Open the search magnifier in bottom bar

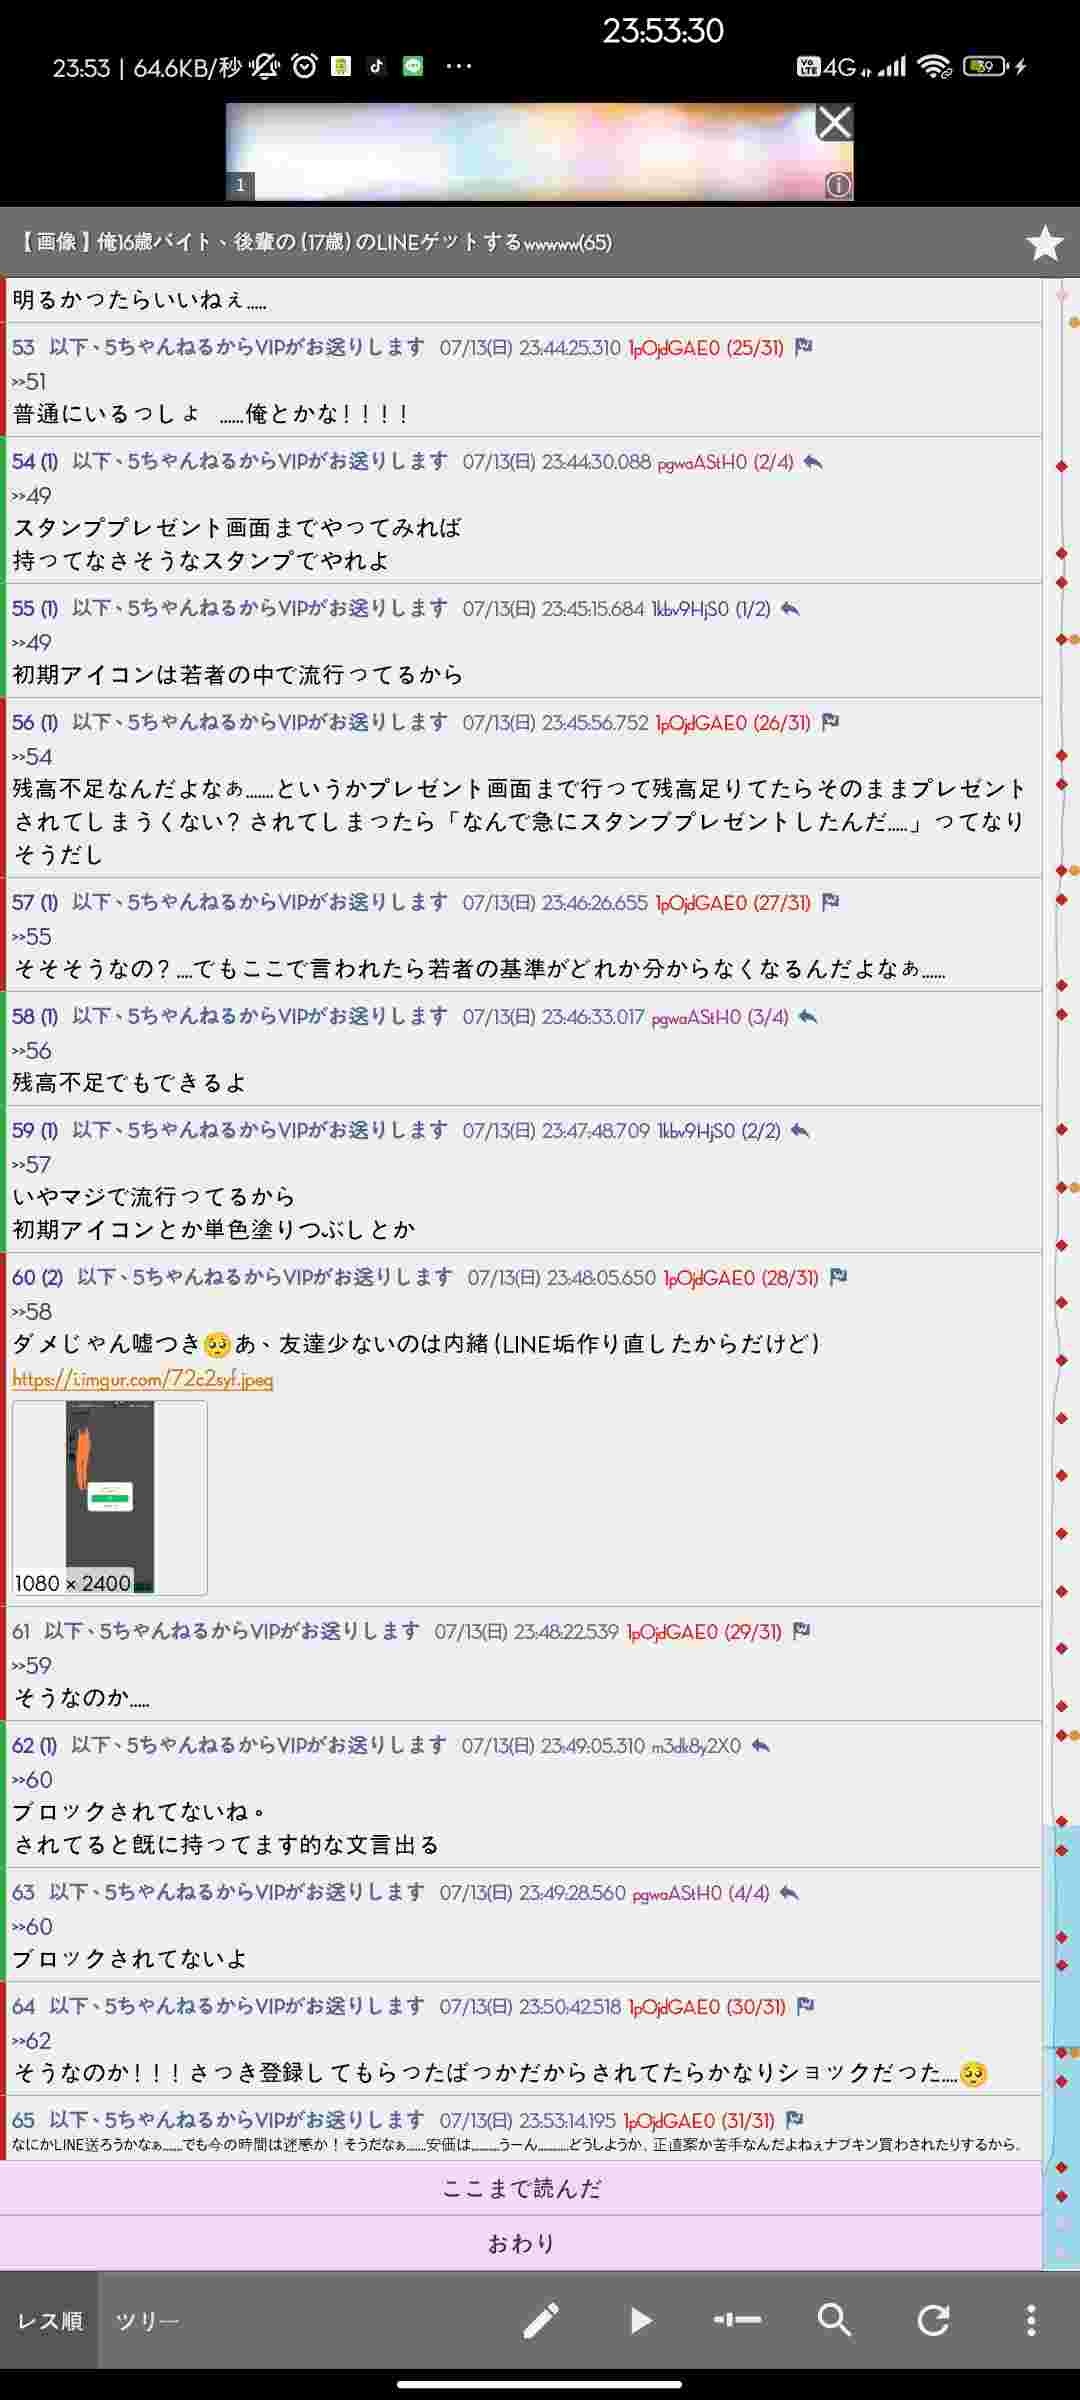point(835,2320)
